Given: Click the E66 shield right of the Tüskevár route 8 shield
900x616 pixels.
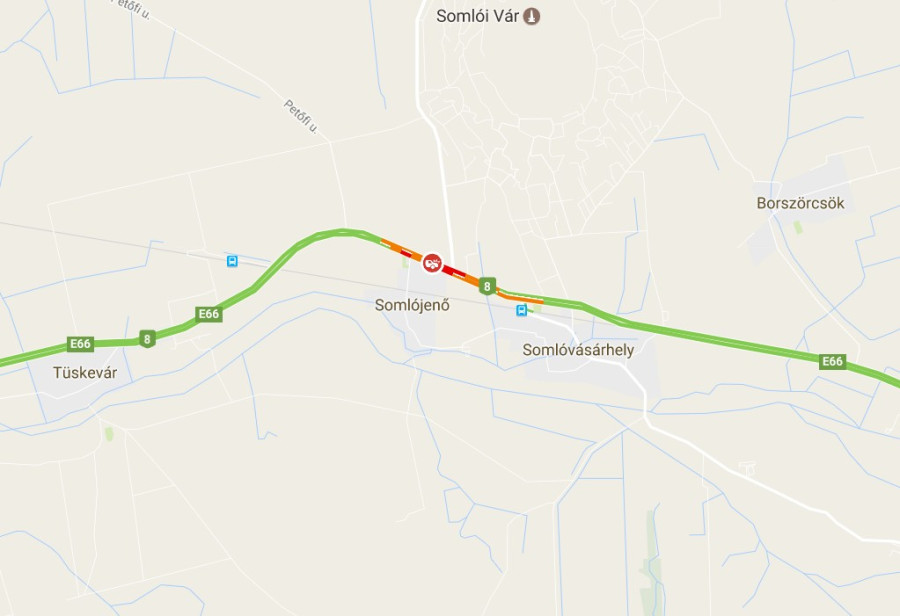Looking at the screenshot, I should (x=208, y=313).
